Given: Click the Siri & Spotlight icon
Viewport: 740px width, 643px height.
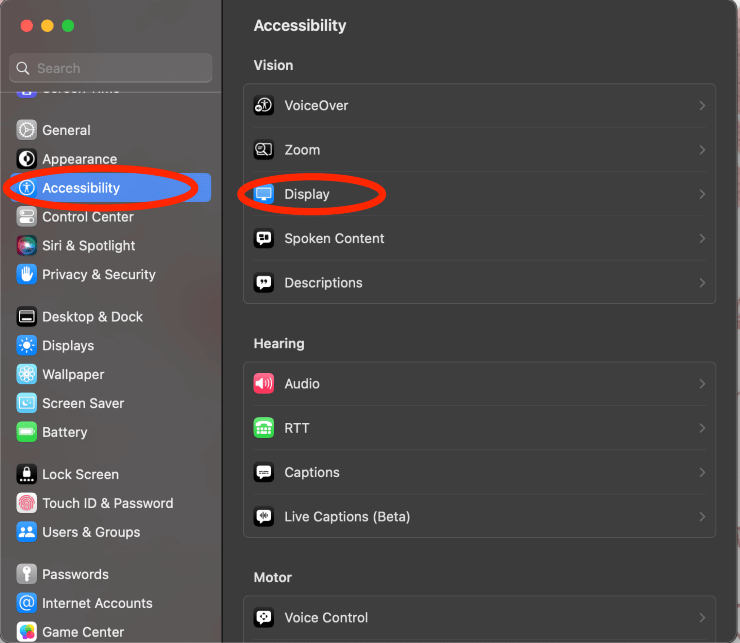Looking at the screenshot, I should 26,245.
